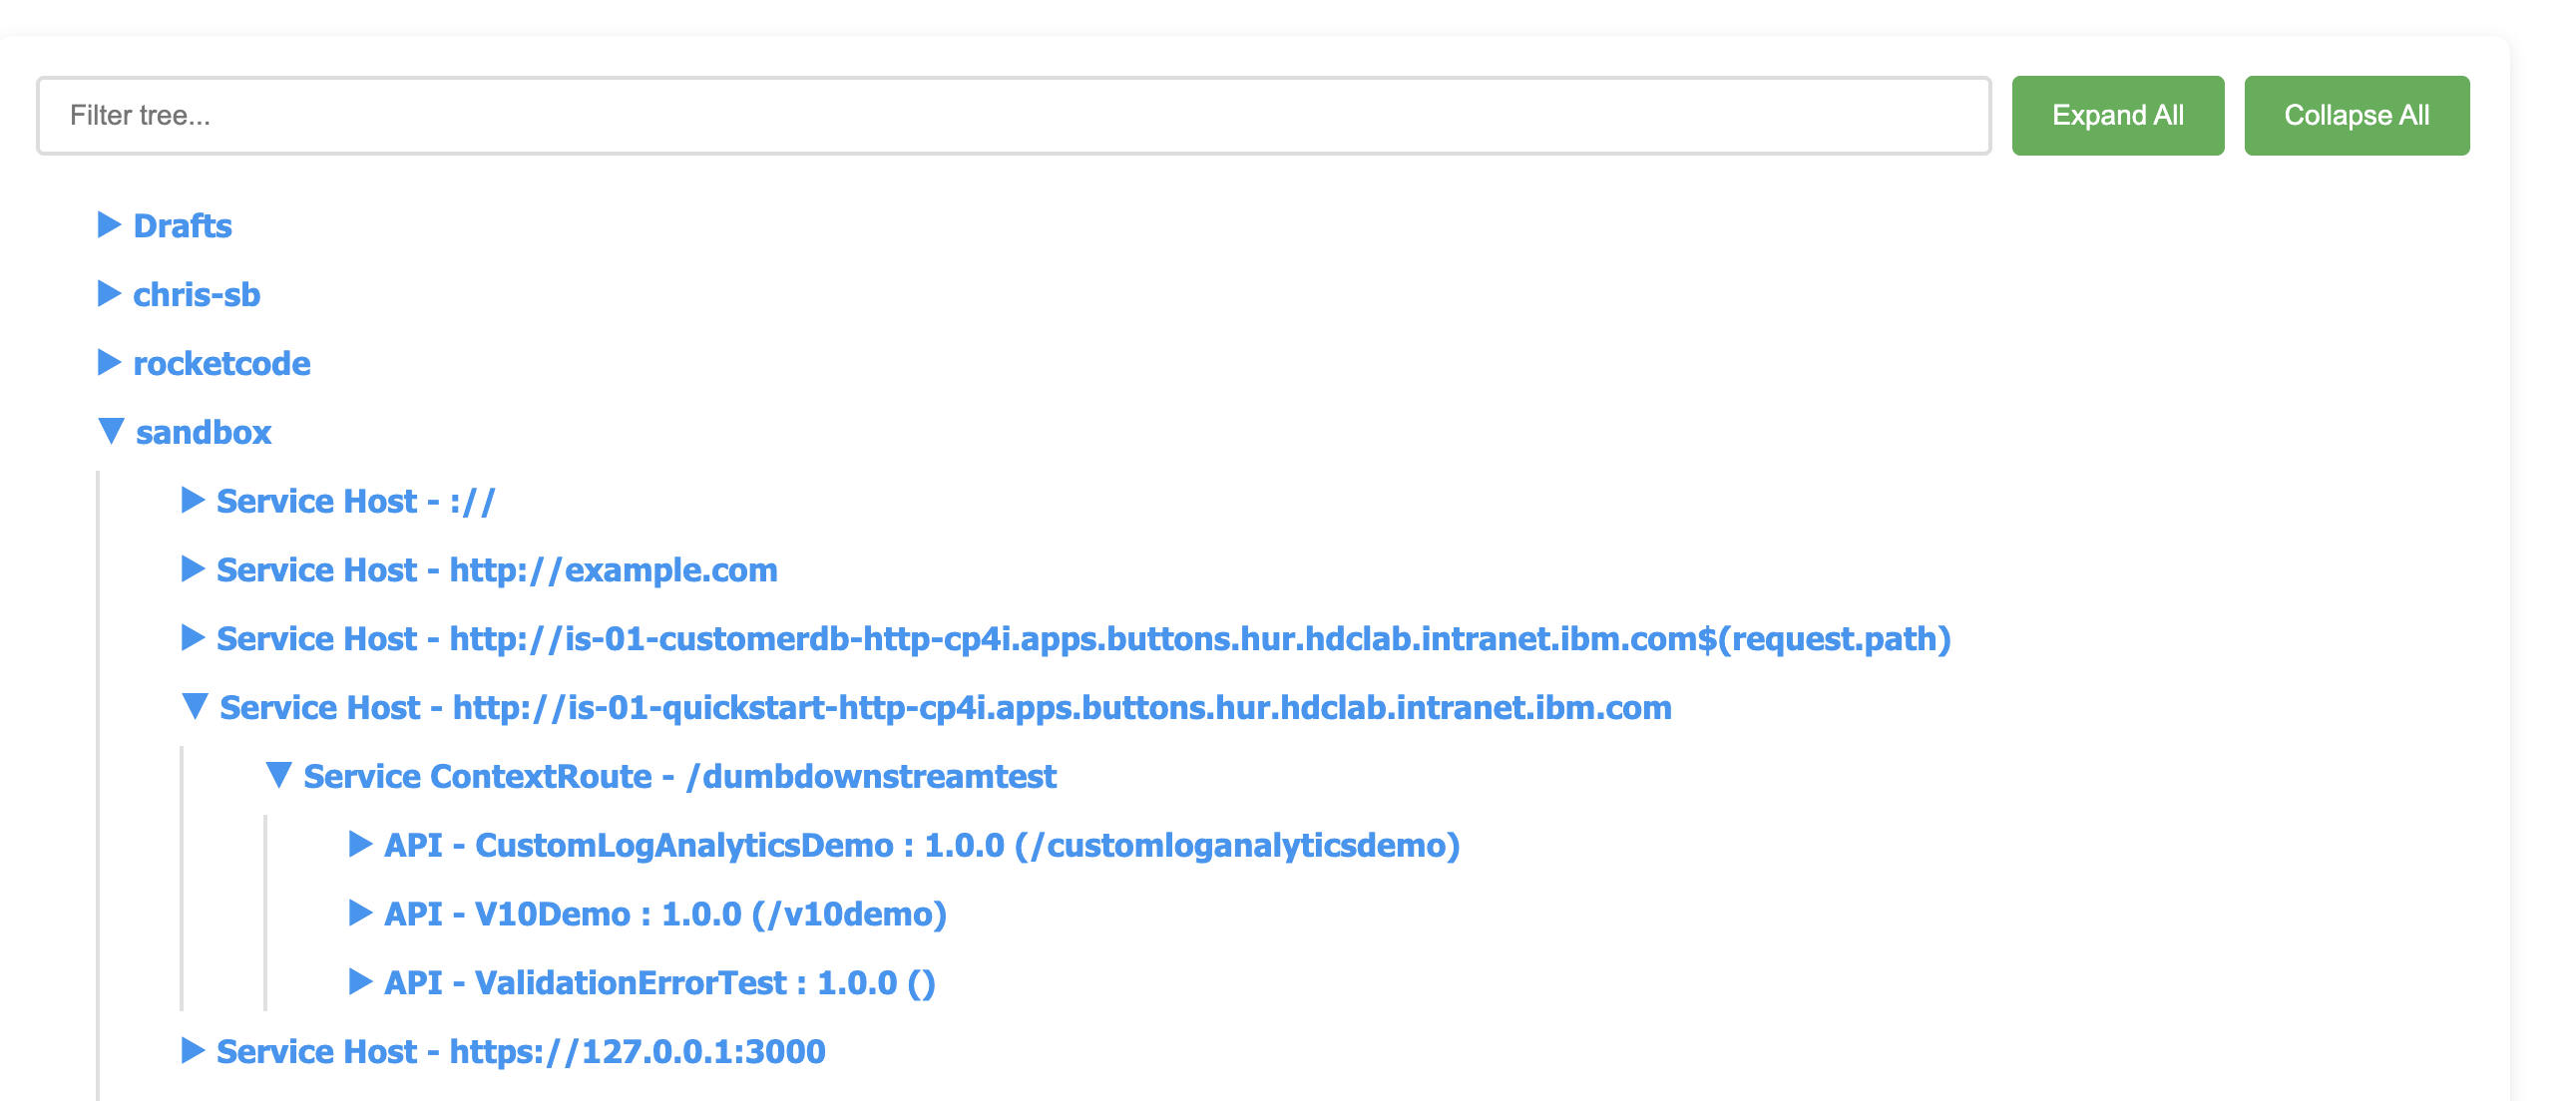Screen dimensions: 2576x1101
Task: Expand ValidationErrorTest API arrow
Action: point(360,982)
